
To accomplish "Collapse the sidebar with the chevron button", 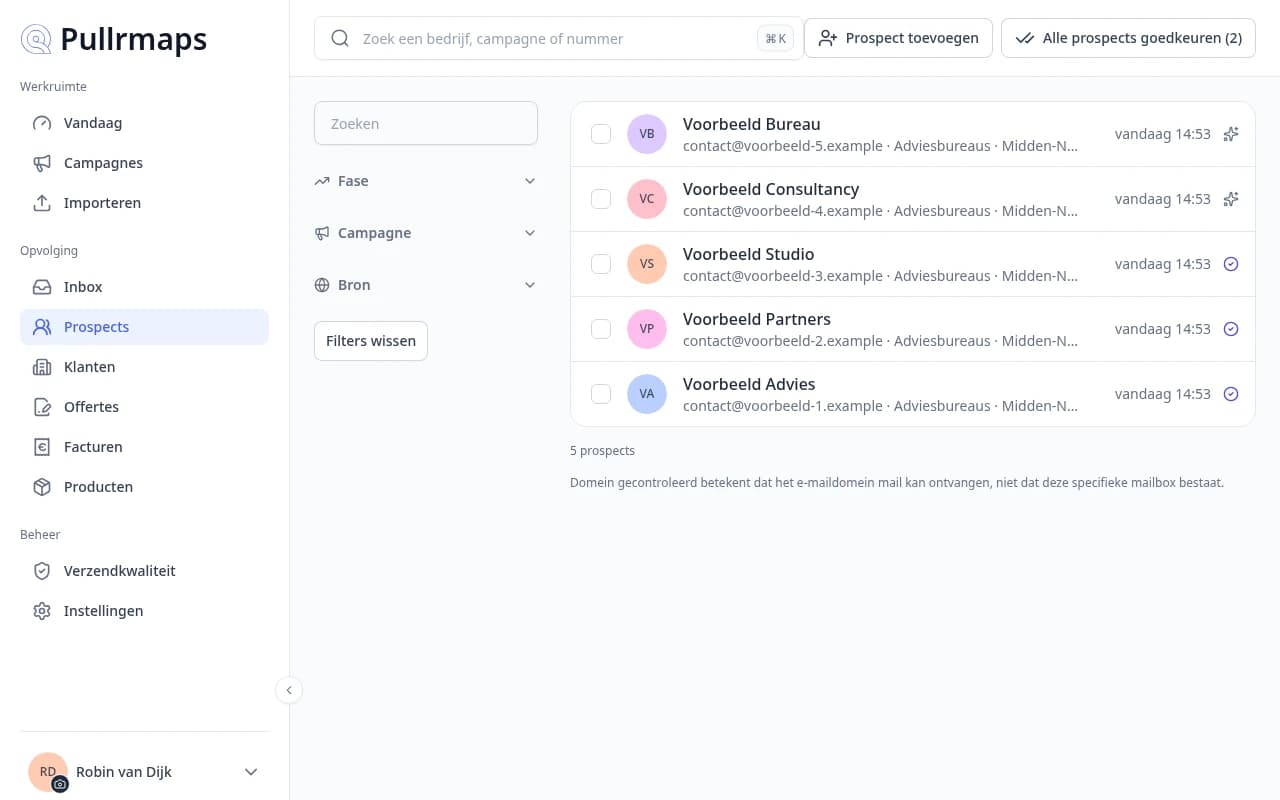I will 289,690.
